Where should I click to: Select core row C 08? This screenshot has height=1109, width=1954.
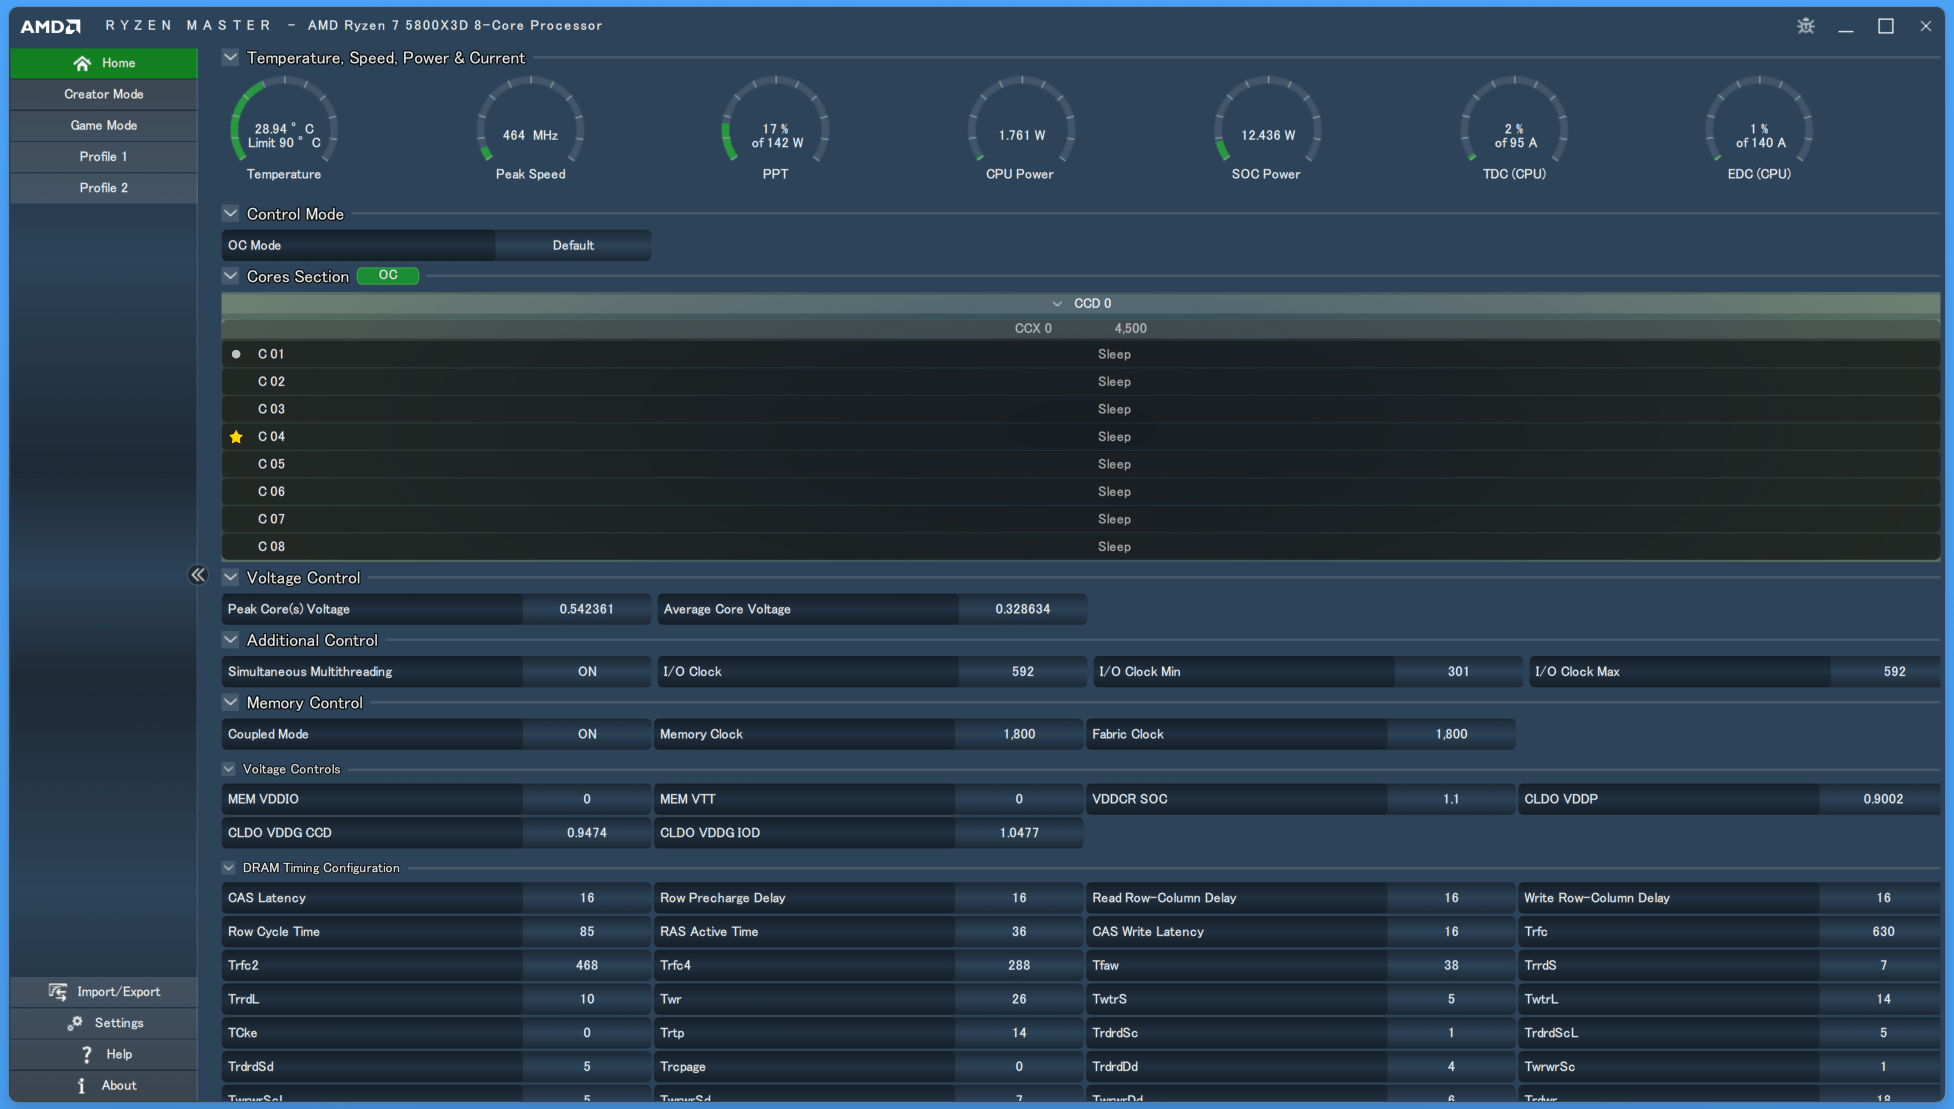pos(1080,547)
